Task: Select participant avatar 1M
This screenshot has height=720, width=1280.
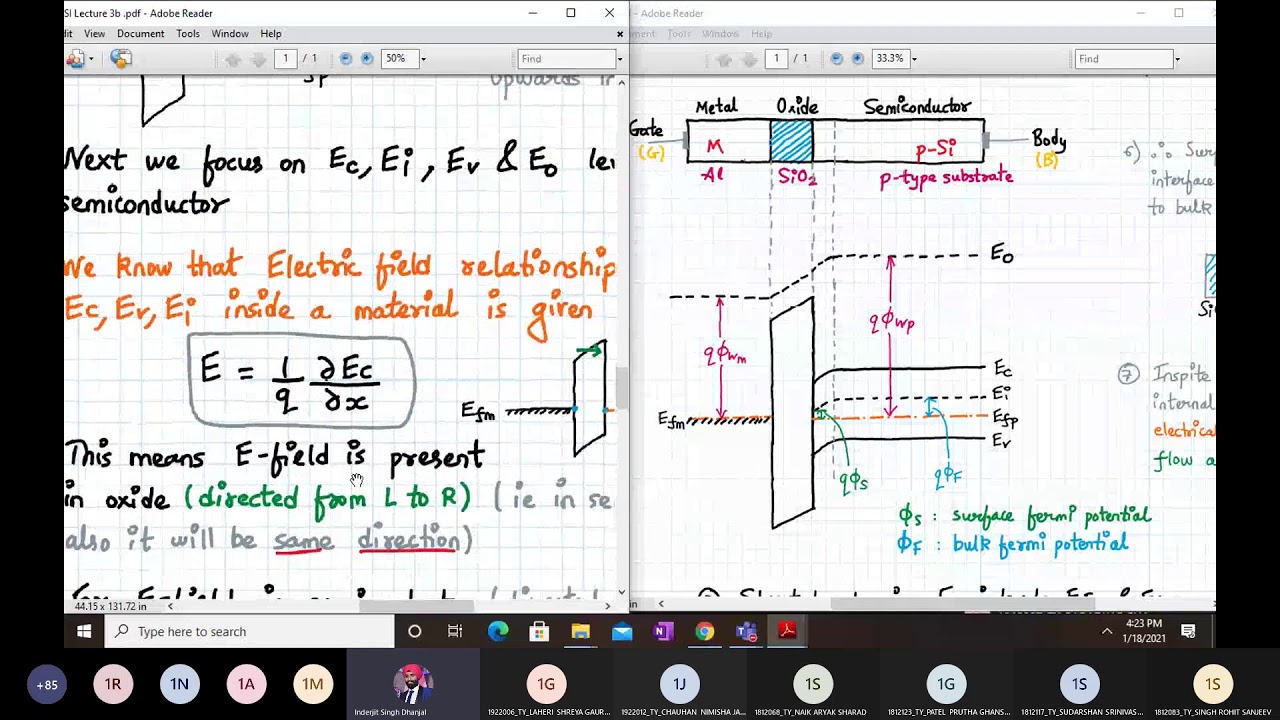Action: coord(313,685)
